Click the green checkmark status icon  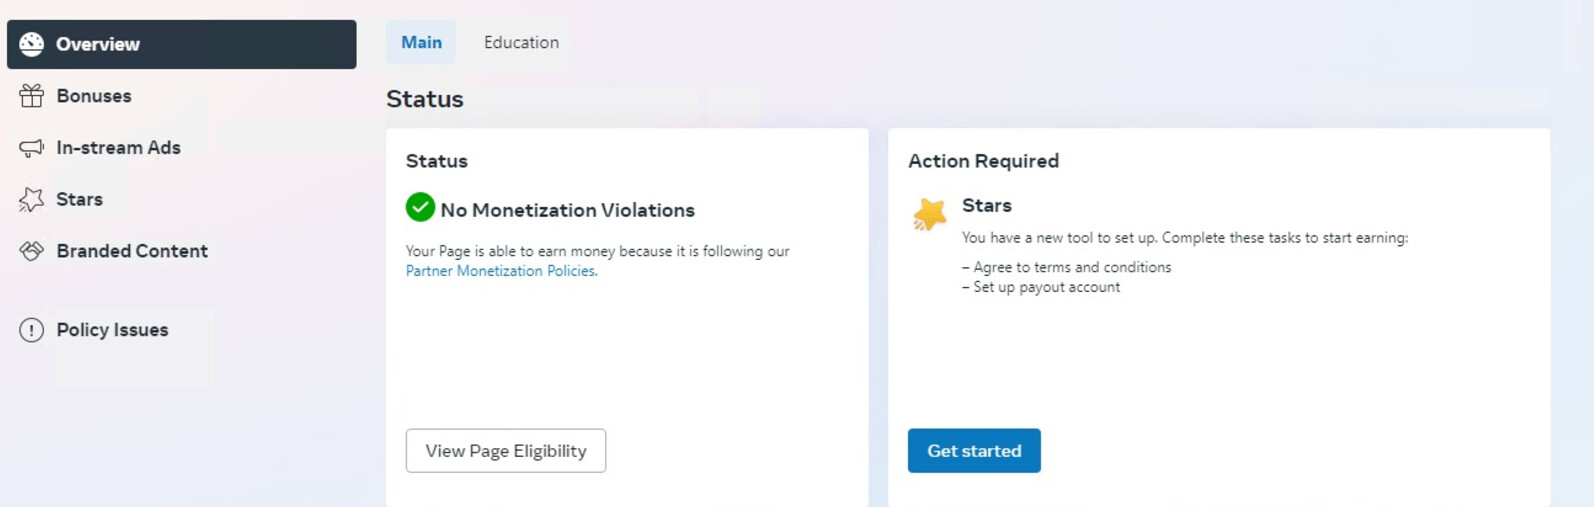pos(420,207)
